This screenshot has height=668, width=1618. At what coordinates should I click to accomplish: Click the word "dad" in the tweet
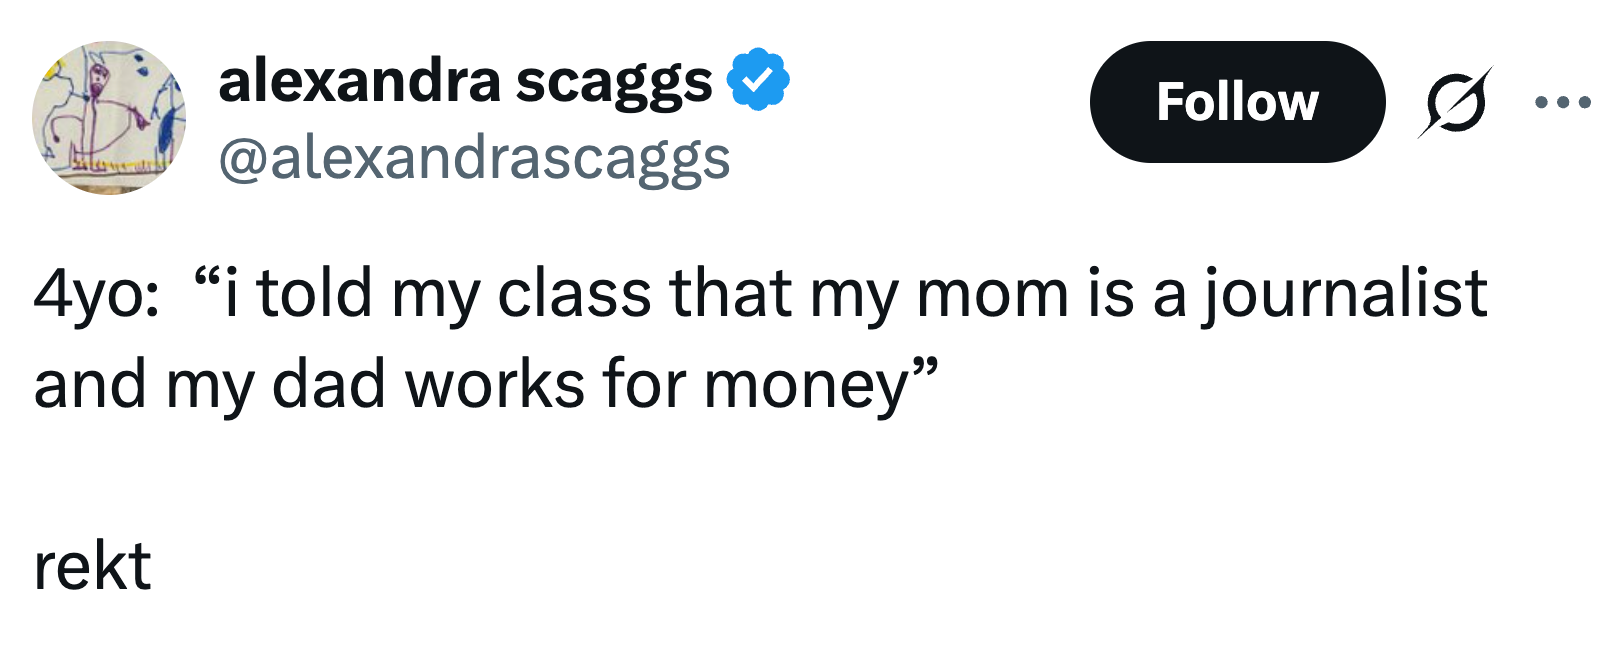click(x=328, y=385)
